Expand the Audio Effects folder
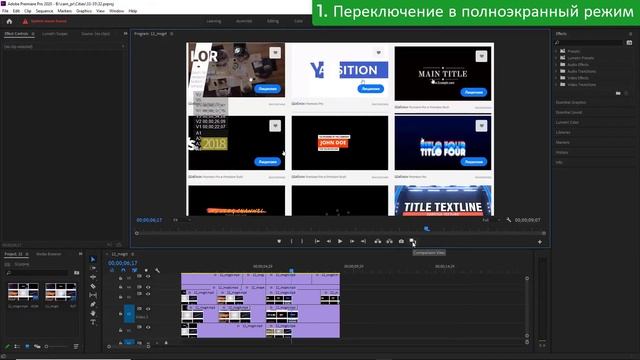Viewport: 640px width, 360px height. (556, 64)
